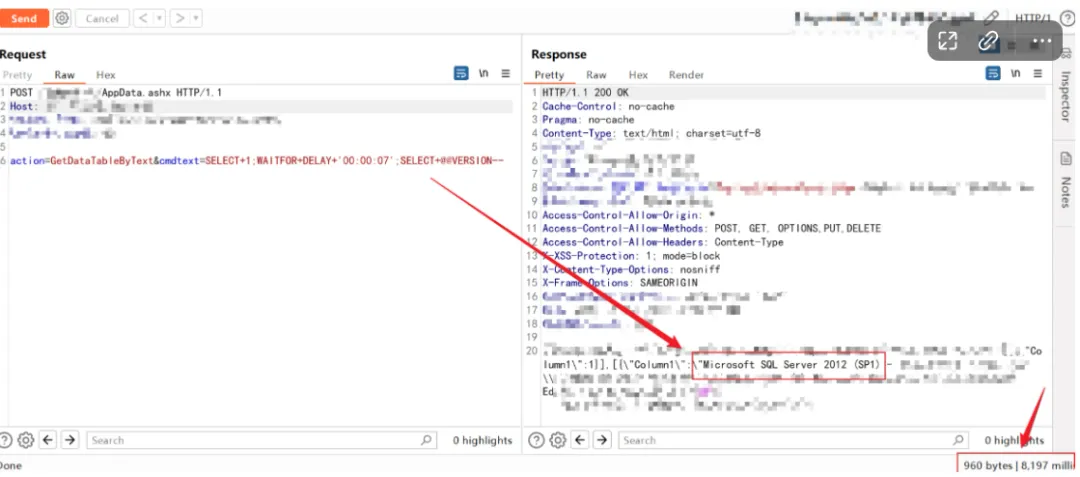Toggle word wrap in Response panel

[x=993, y=74]
